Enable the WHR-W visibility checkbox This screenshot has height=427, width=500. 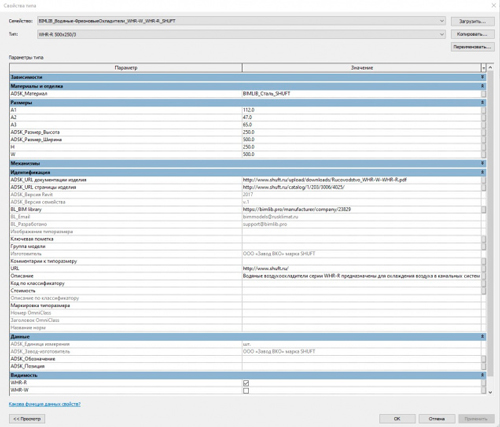pos(246,391)
